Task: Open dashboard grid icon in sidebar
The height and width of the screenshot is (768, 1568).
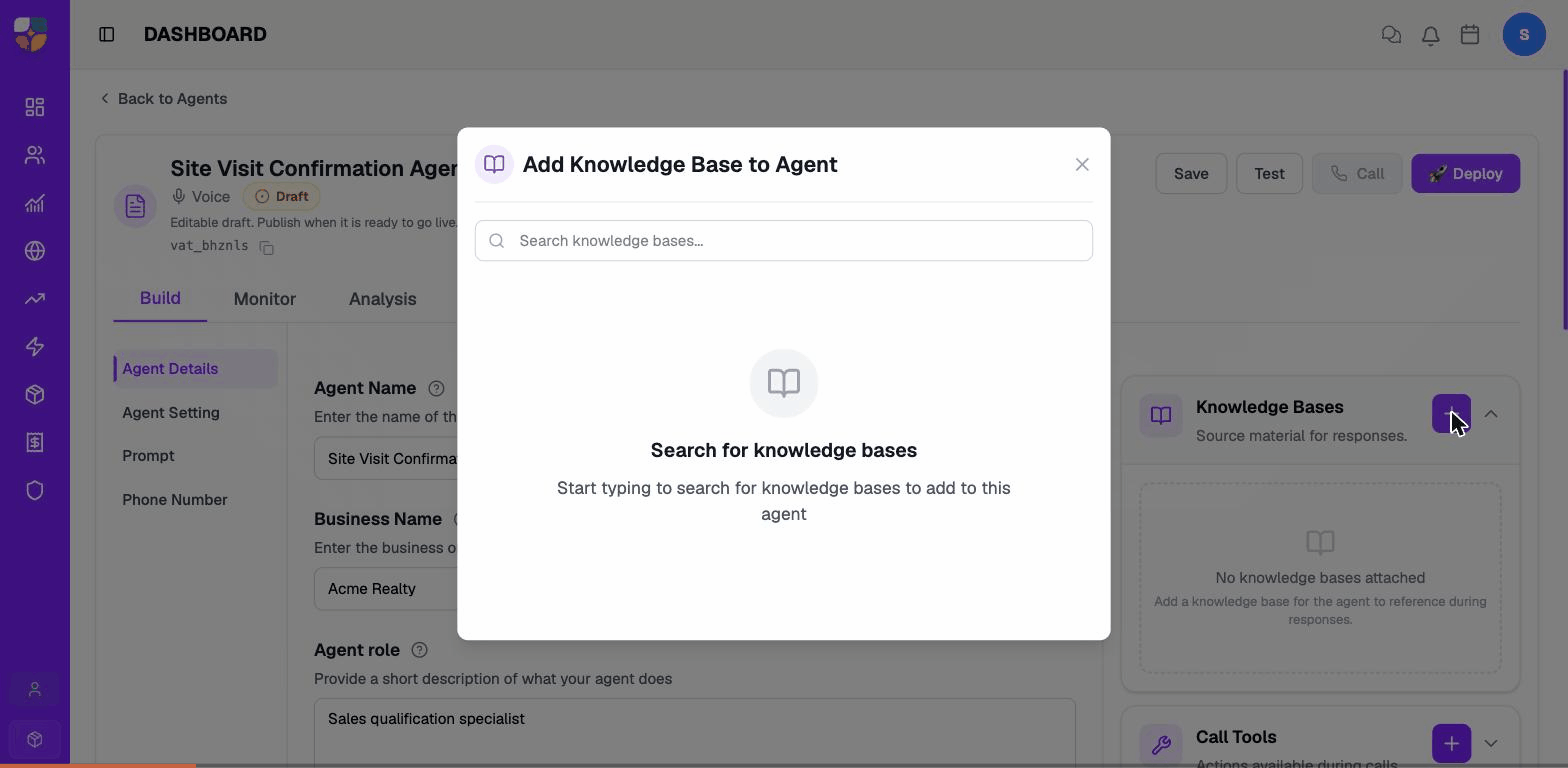Action: point(35,107)
